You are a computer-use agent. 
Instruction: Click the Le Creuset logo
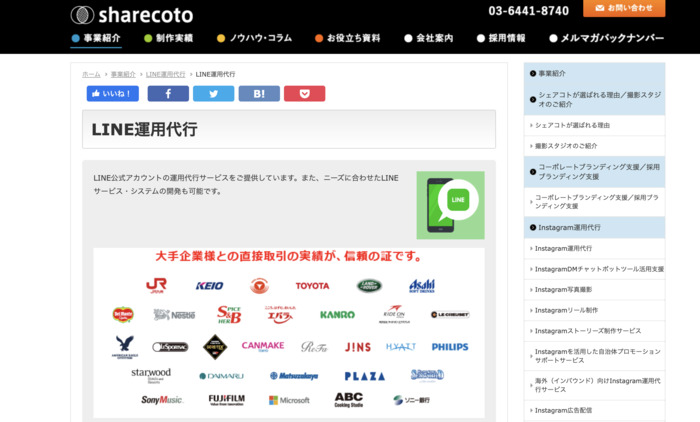click(450, 315)
